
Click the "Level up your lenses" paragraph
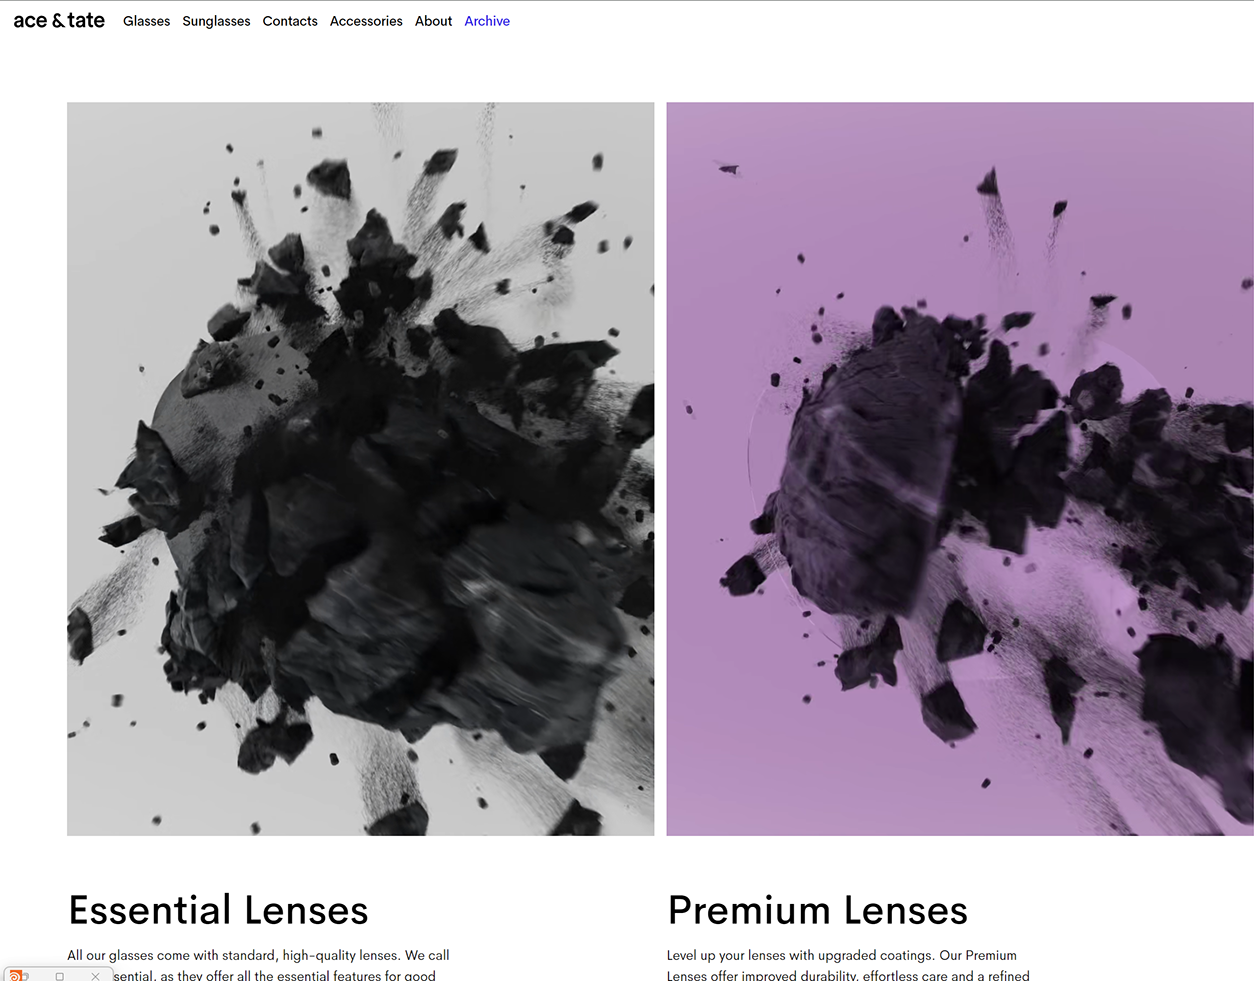pos(848,965)
